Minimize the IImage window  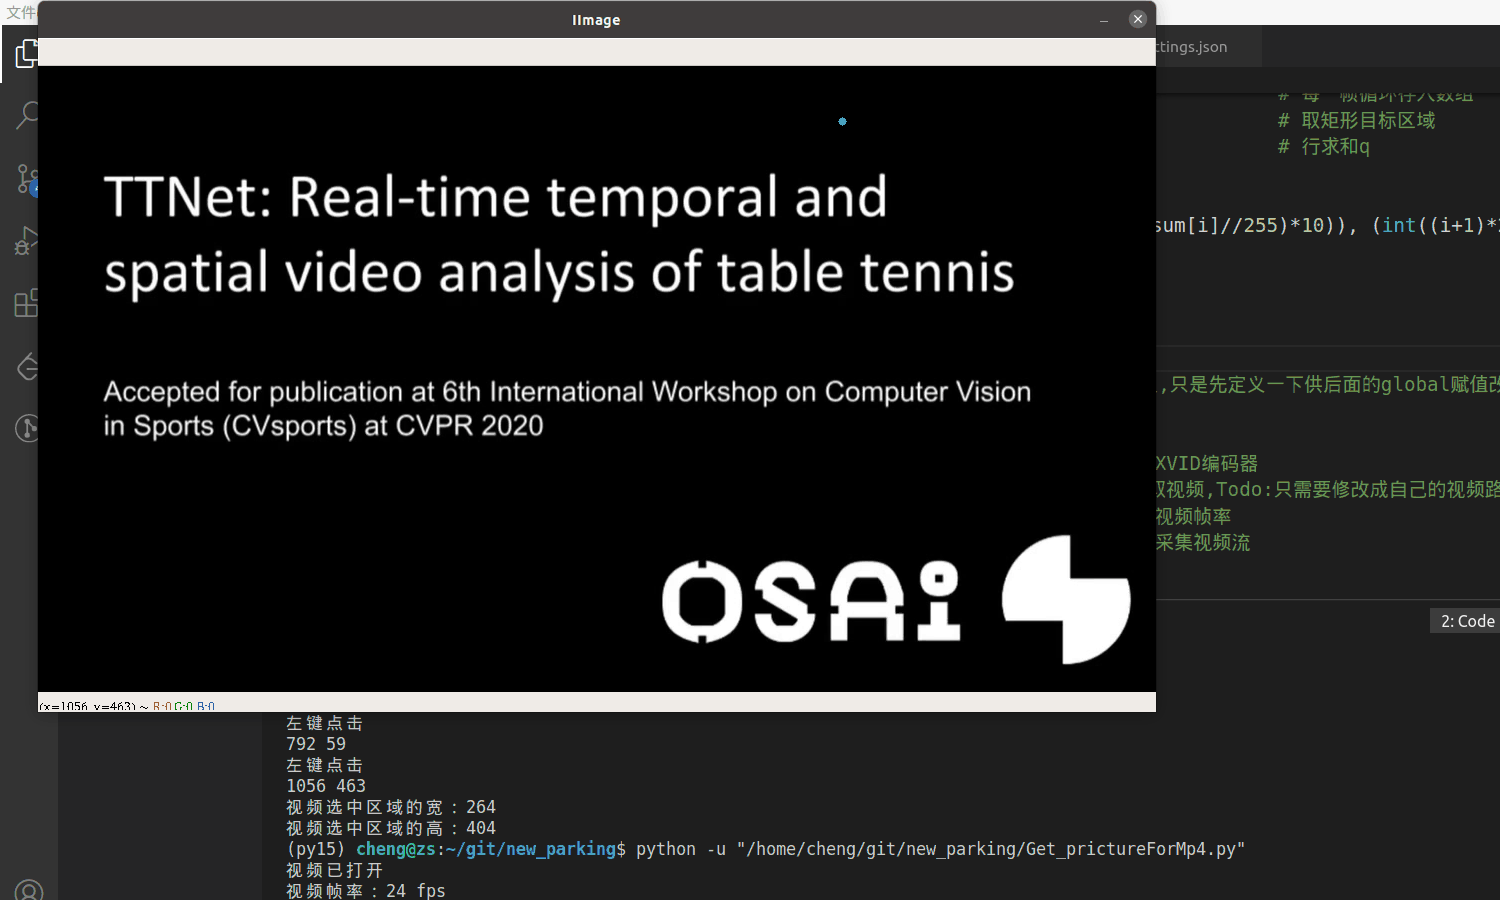click(1104, 20)
